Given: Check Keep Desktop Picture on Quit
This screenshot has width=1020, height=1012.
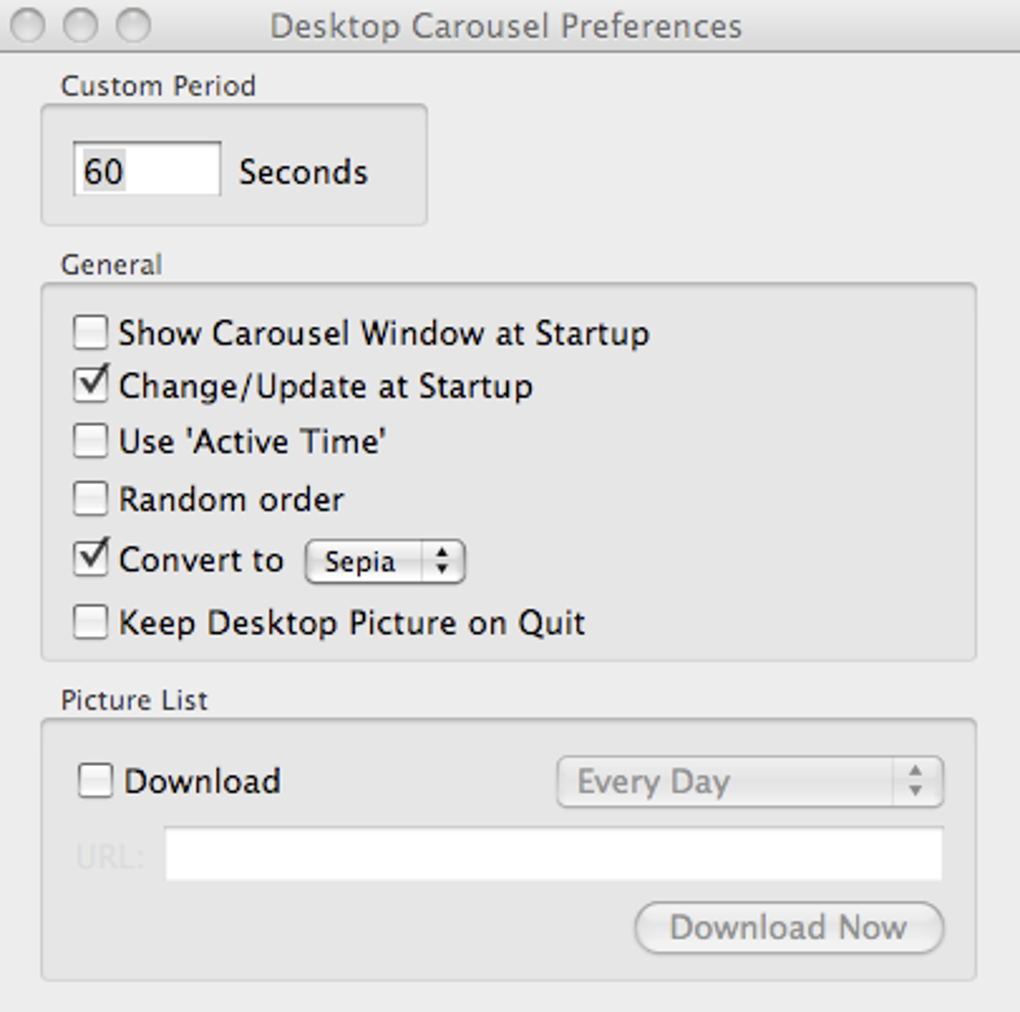Looking at the screenshot, I should click(90, 623).
